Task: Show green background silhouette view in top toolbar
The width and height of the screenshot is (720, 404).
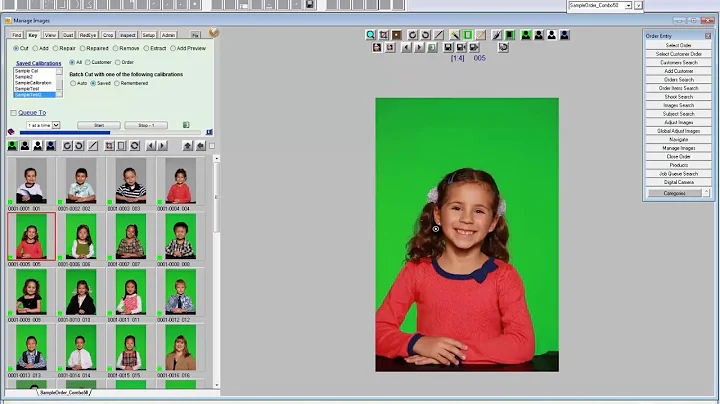Action: tap(526, 35)
